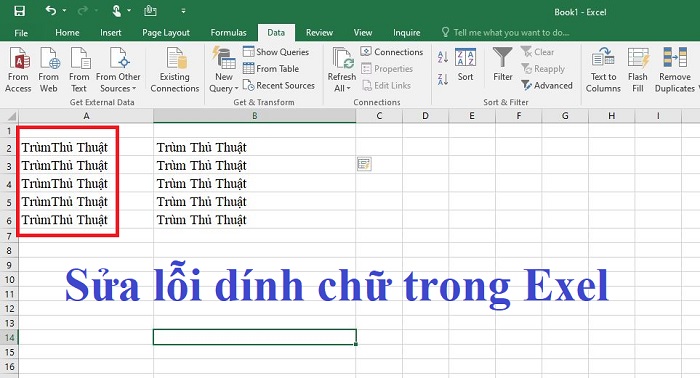Import data From Web

(x=48, y=70)
